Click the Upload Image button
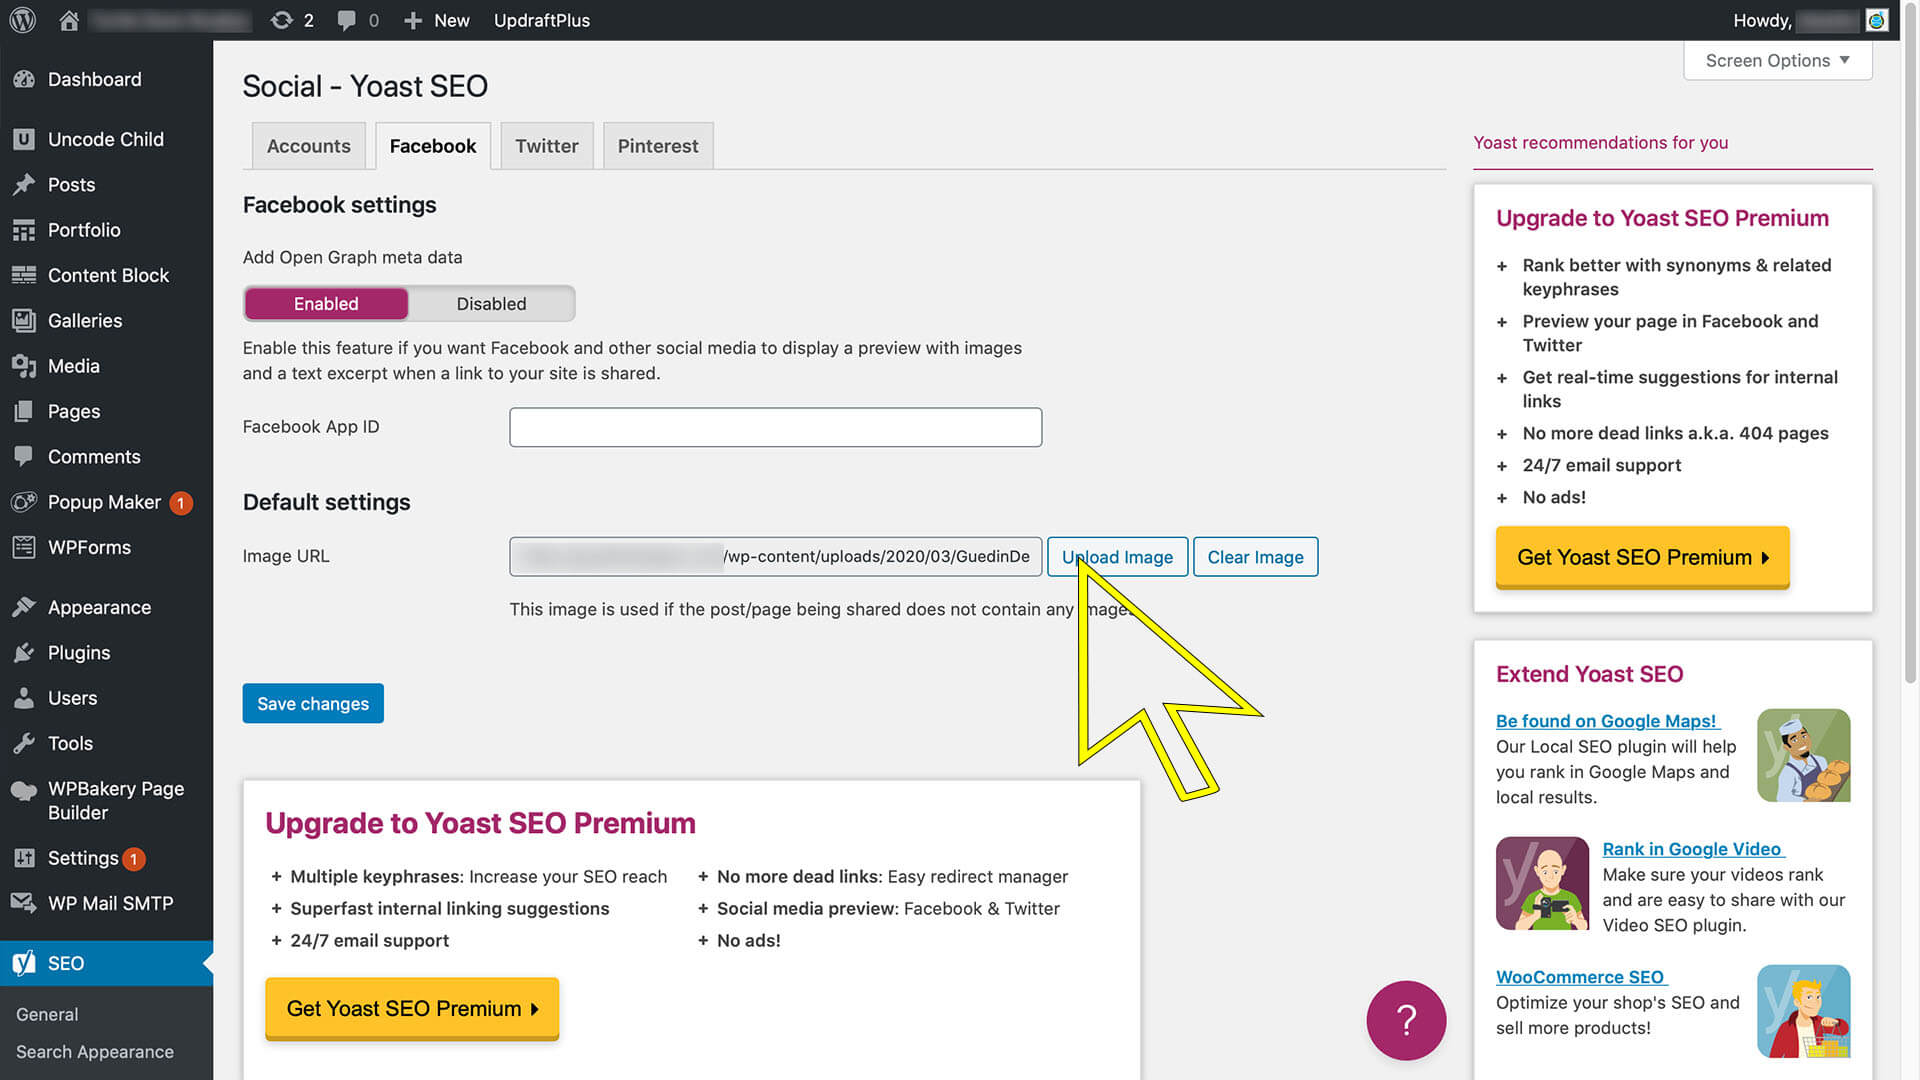The width and height of the screenshot is (1920, 1080). pos(1118,557)
